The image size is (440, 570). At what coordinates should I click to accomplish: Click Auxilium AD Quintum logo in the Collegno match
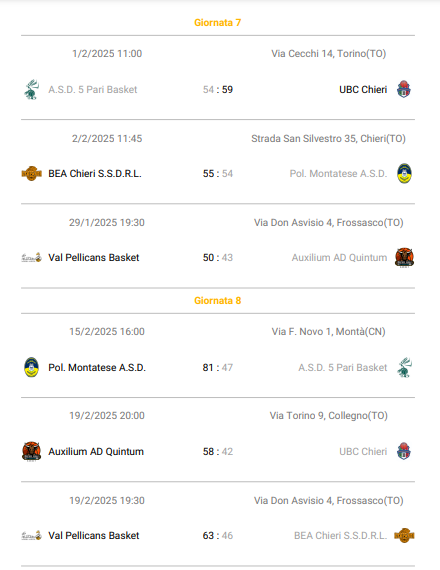[x=32, y=451]
